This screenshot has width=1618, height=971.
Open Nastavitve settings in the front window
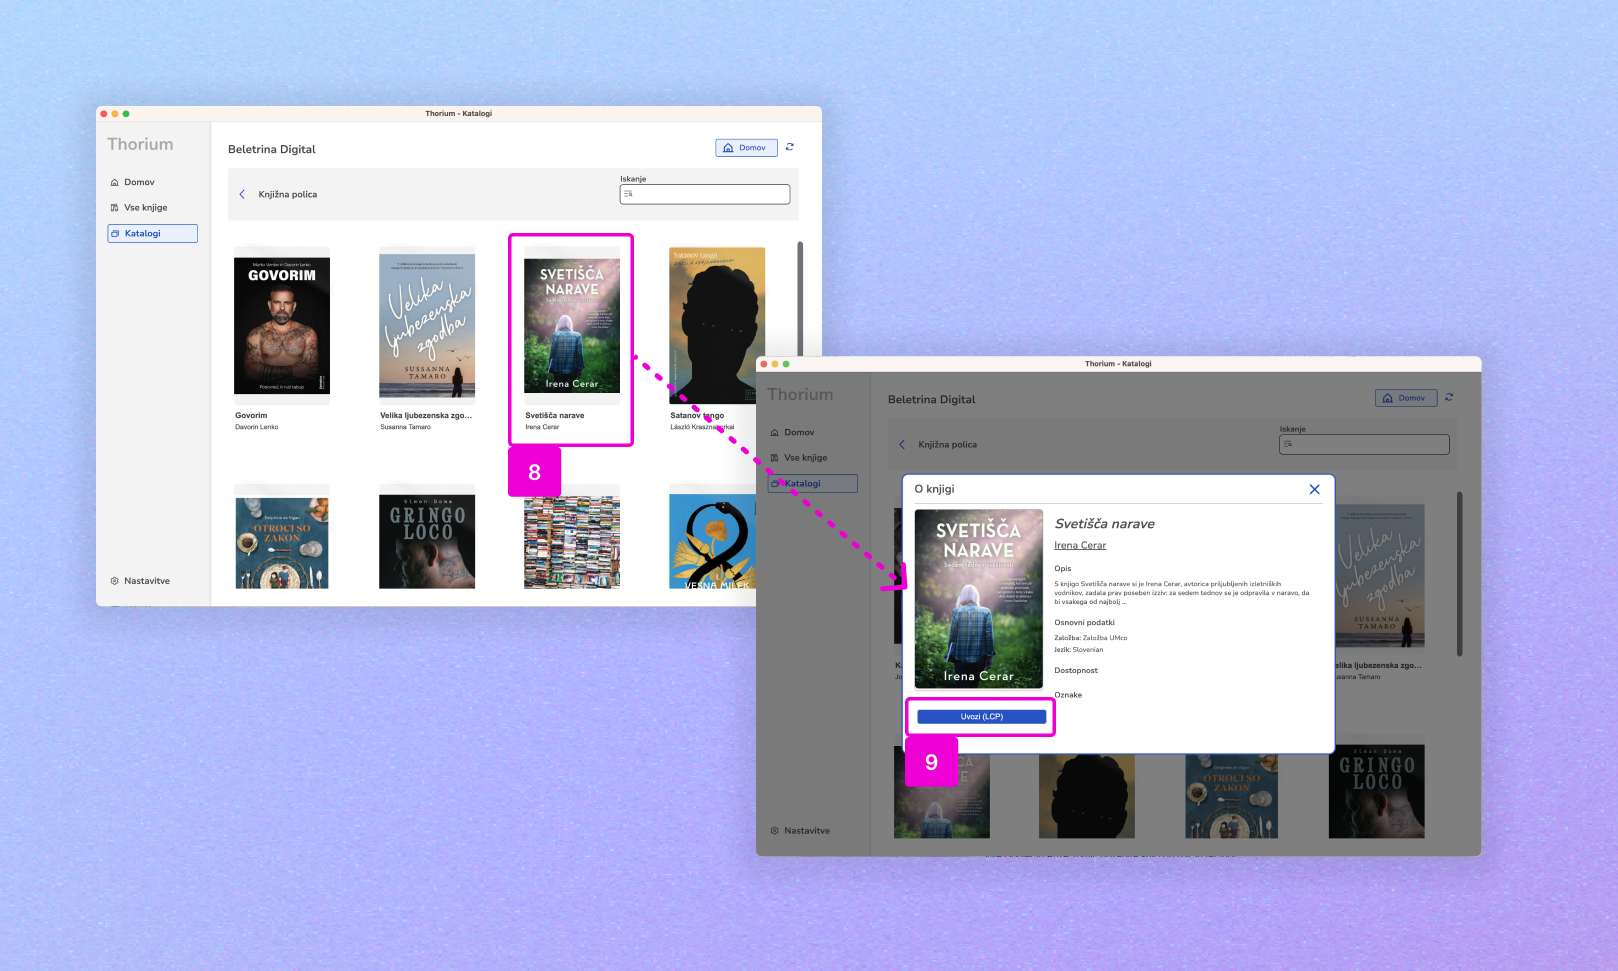click(x=800, y=831)
